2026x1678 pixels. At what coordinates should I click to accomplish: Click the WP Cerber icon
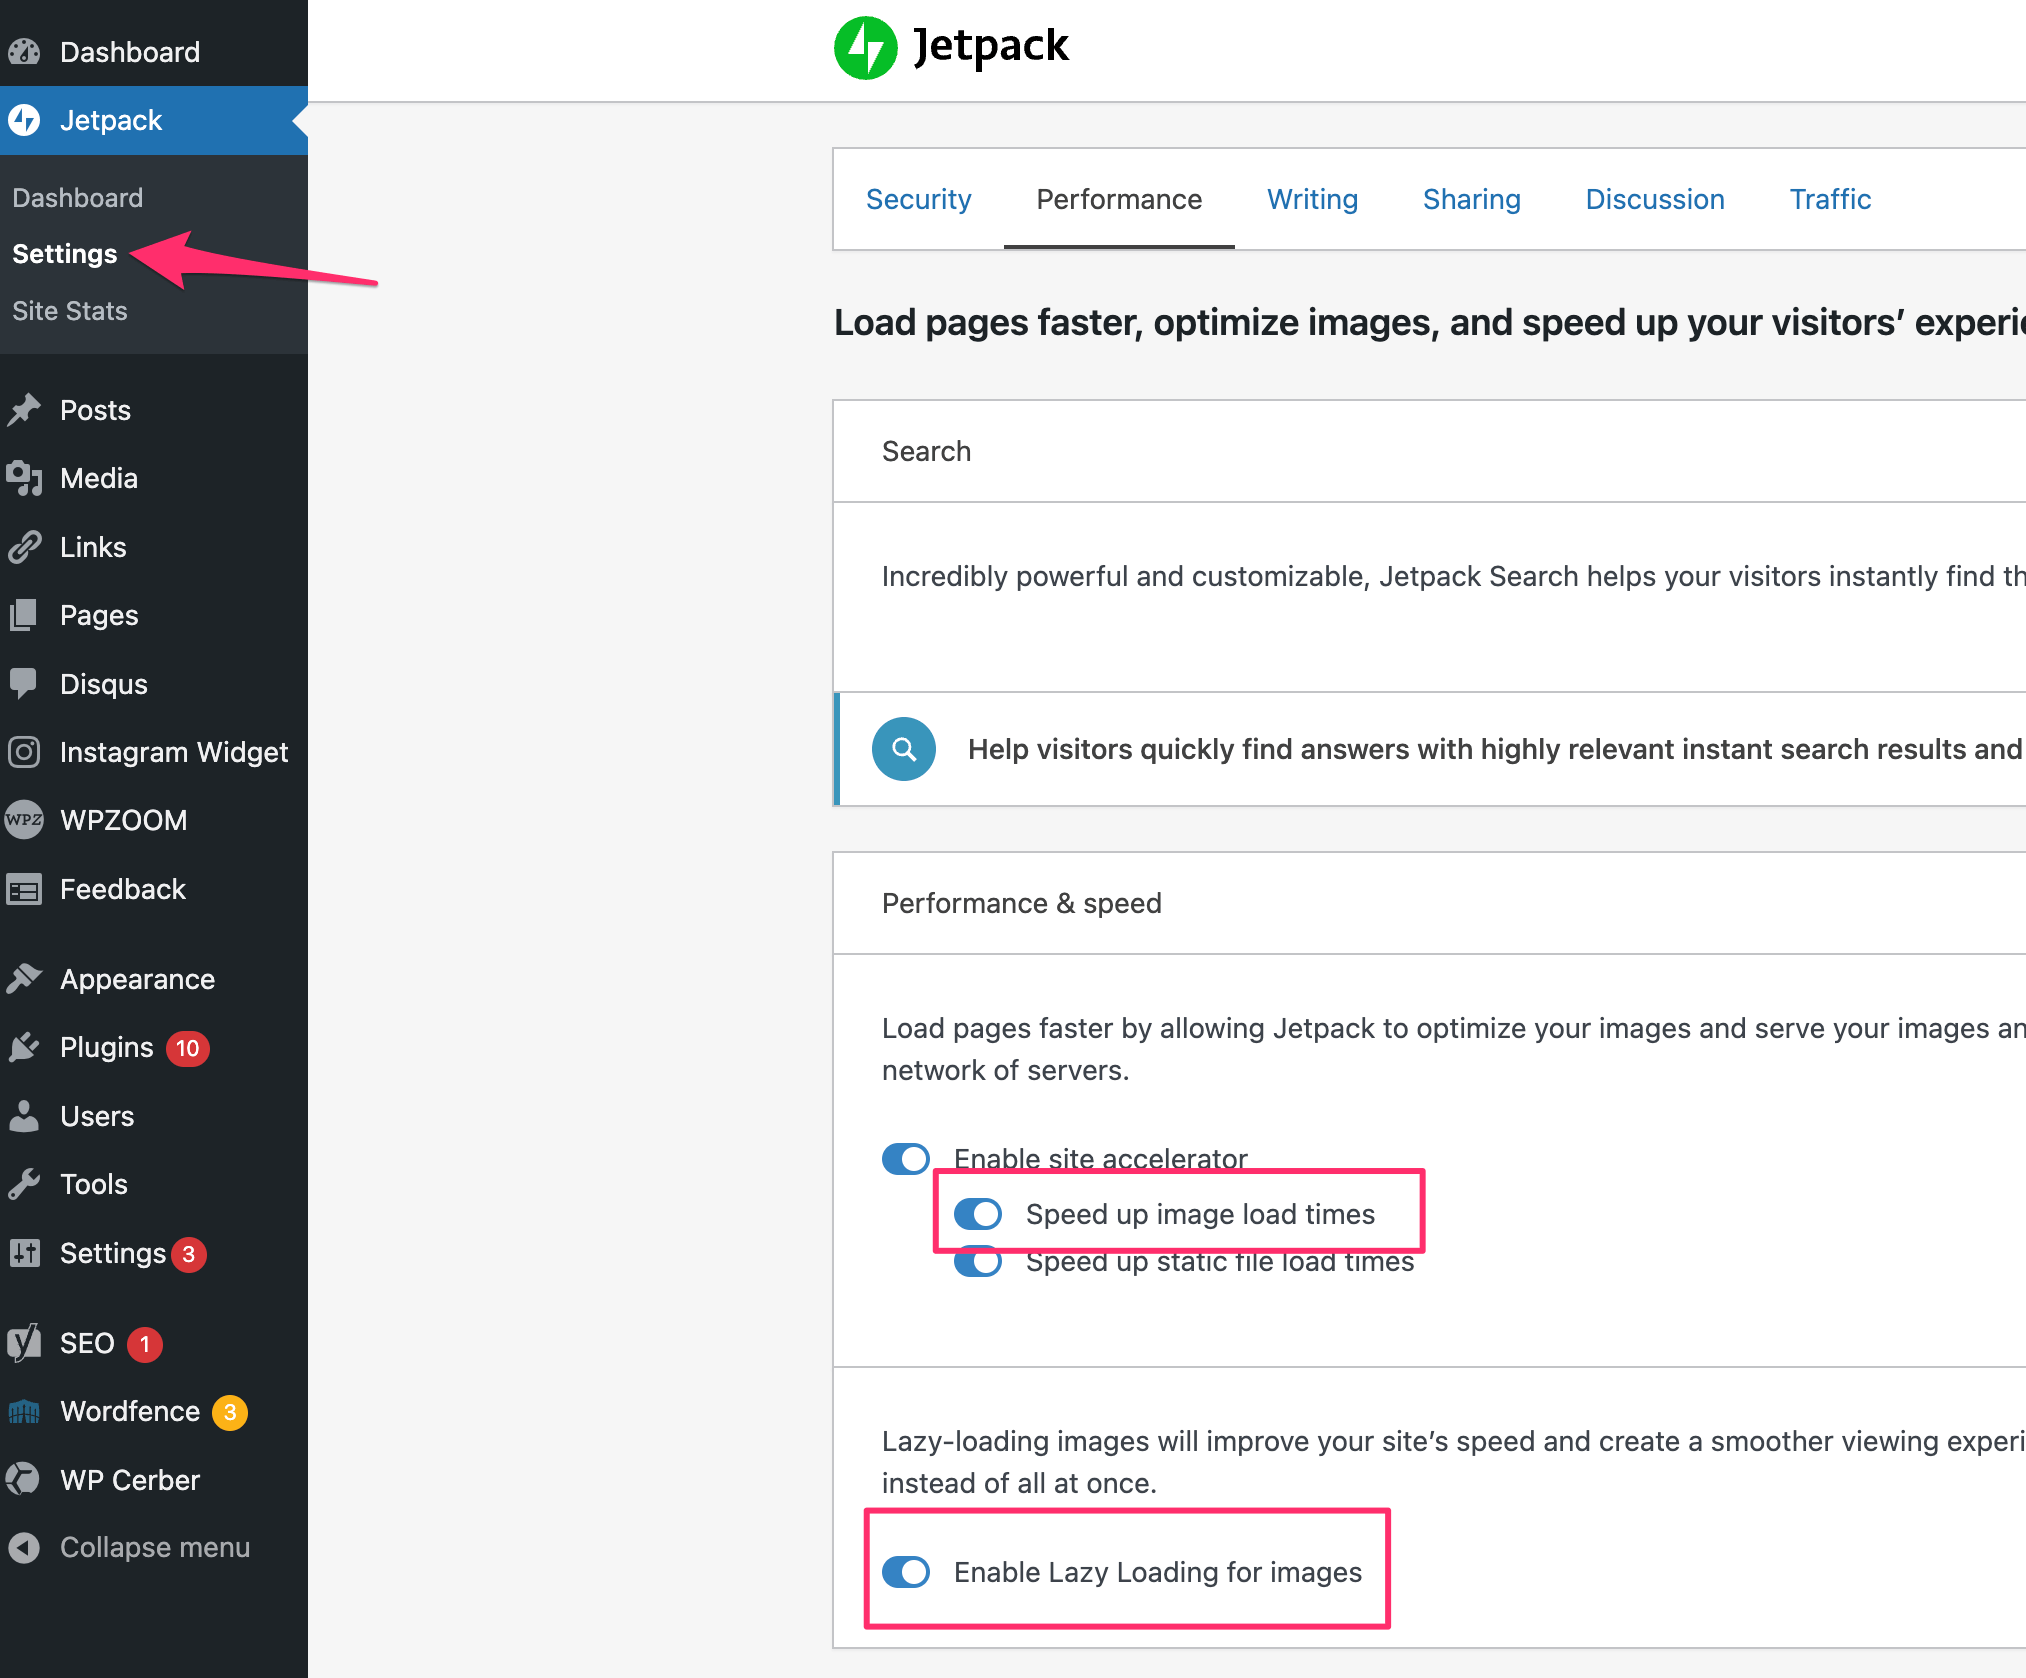24,1480
